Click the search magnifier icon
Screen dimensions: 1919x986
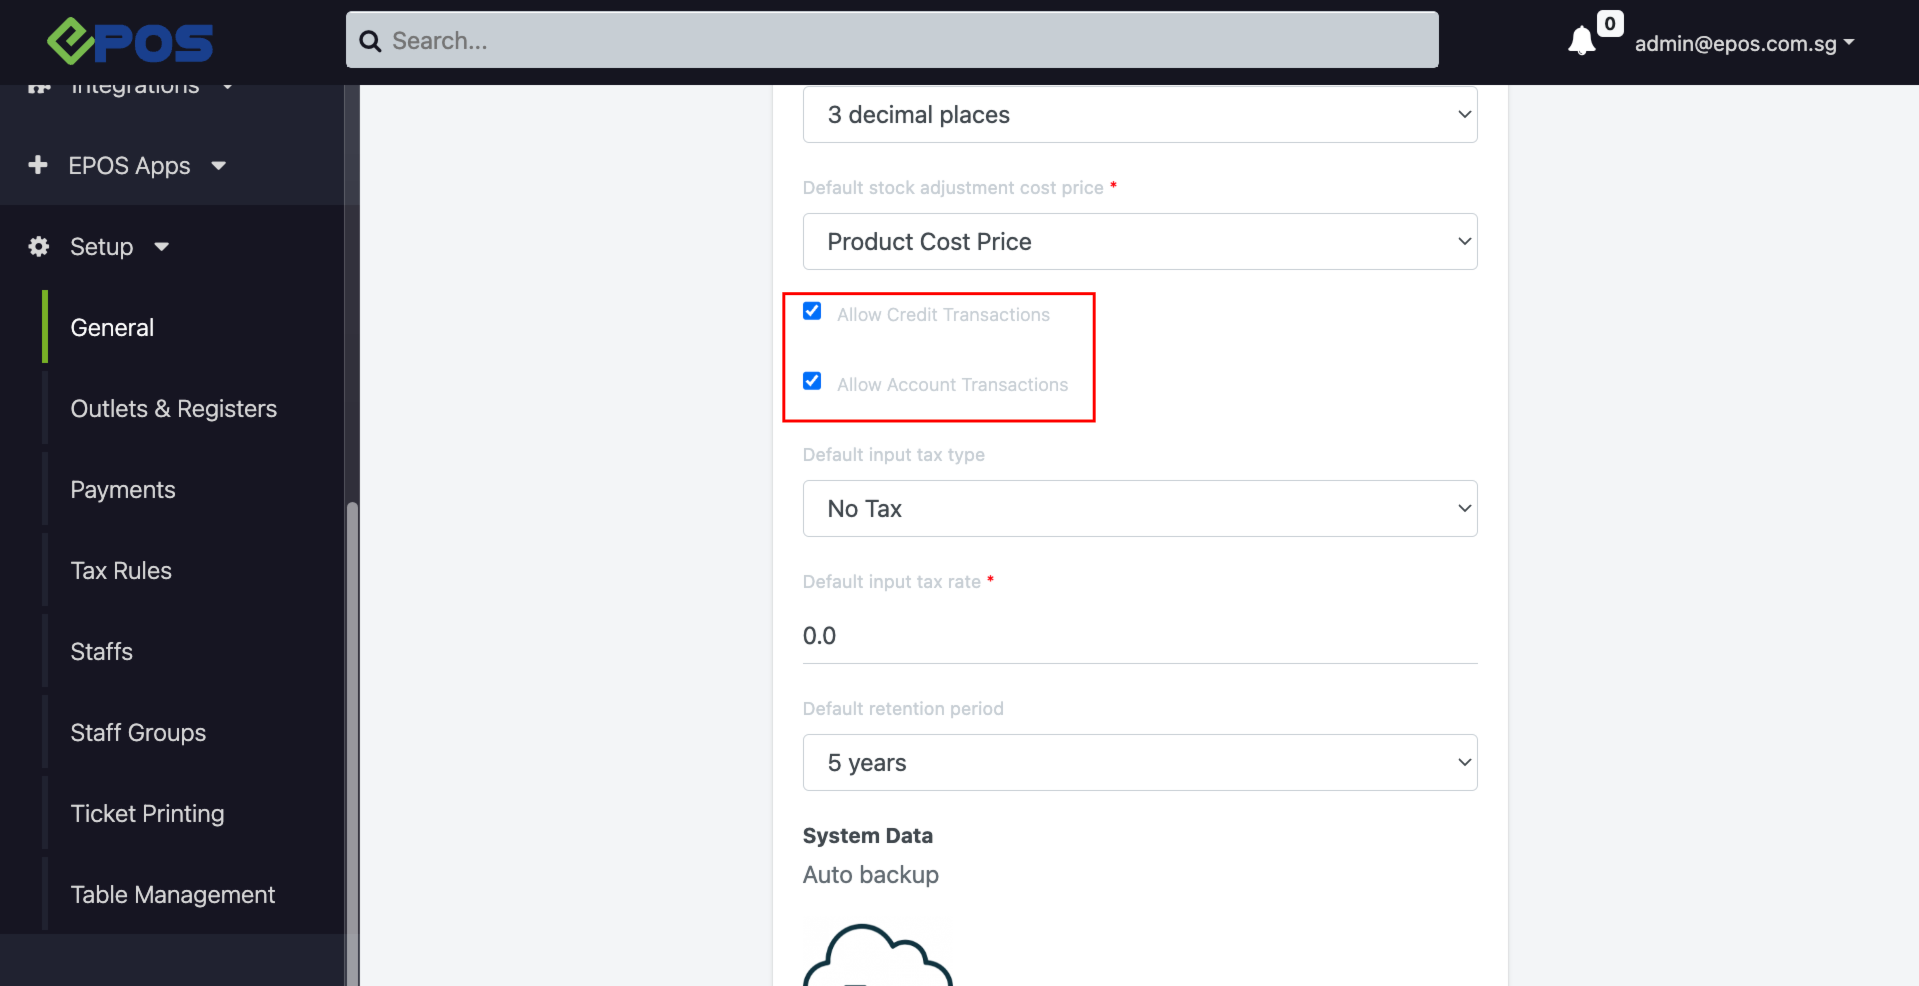[370, 41]
